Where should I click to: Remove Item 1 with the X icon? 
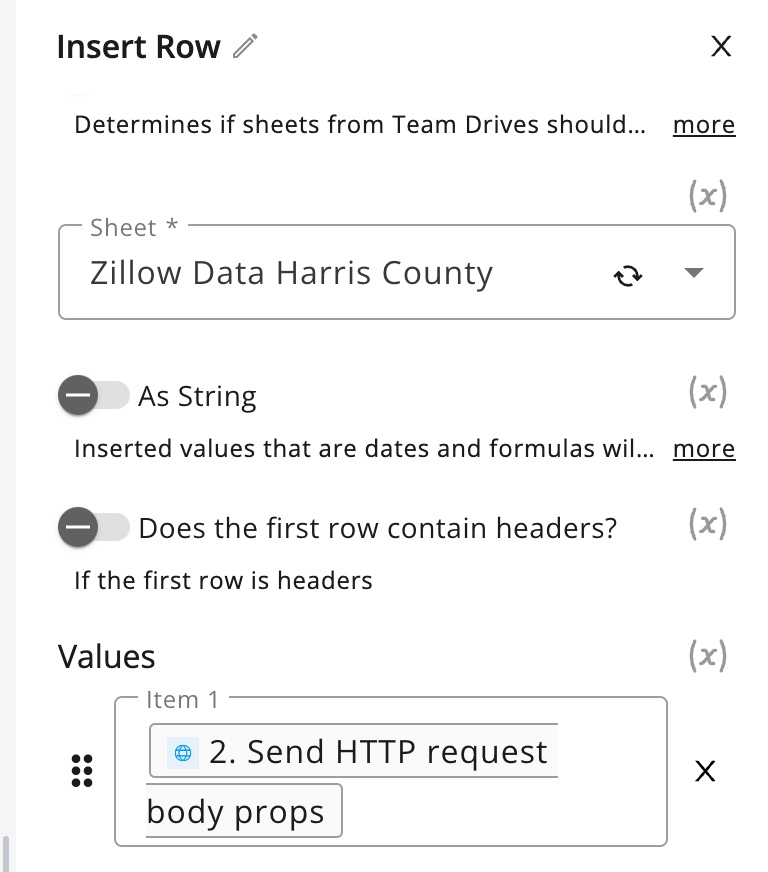click(x=705, y=771)
